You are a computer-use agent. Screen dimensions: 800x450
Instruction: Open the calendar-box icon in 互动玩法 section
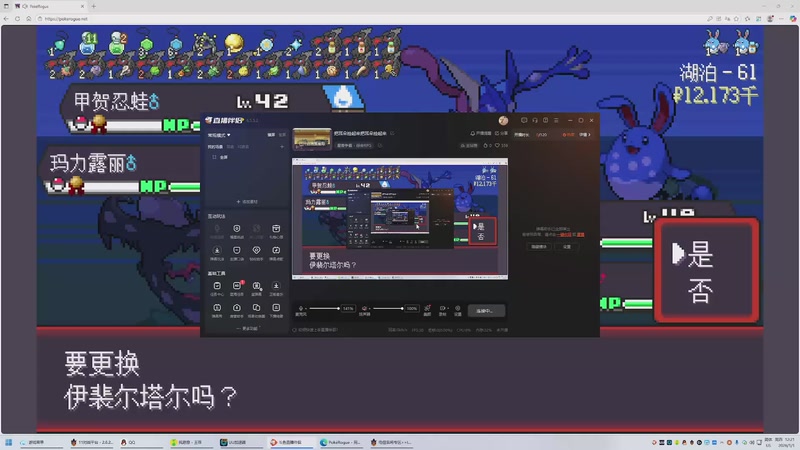pos(276,230)
